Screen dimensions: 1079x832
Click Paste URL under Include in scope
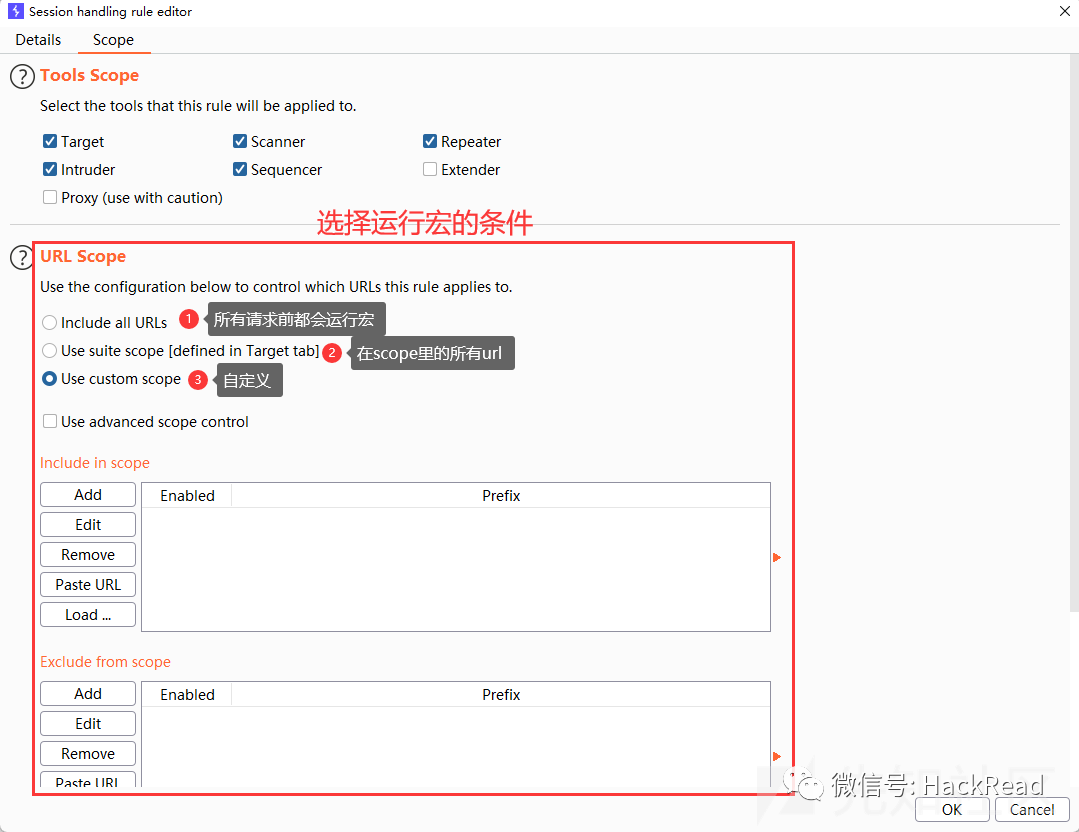(x=88, y=584)
